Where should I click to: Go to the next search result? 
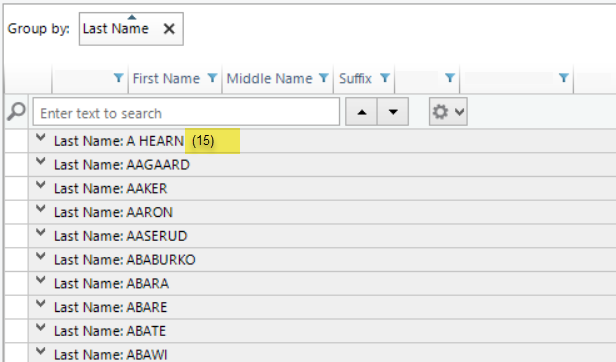393,112
